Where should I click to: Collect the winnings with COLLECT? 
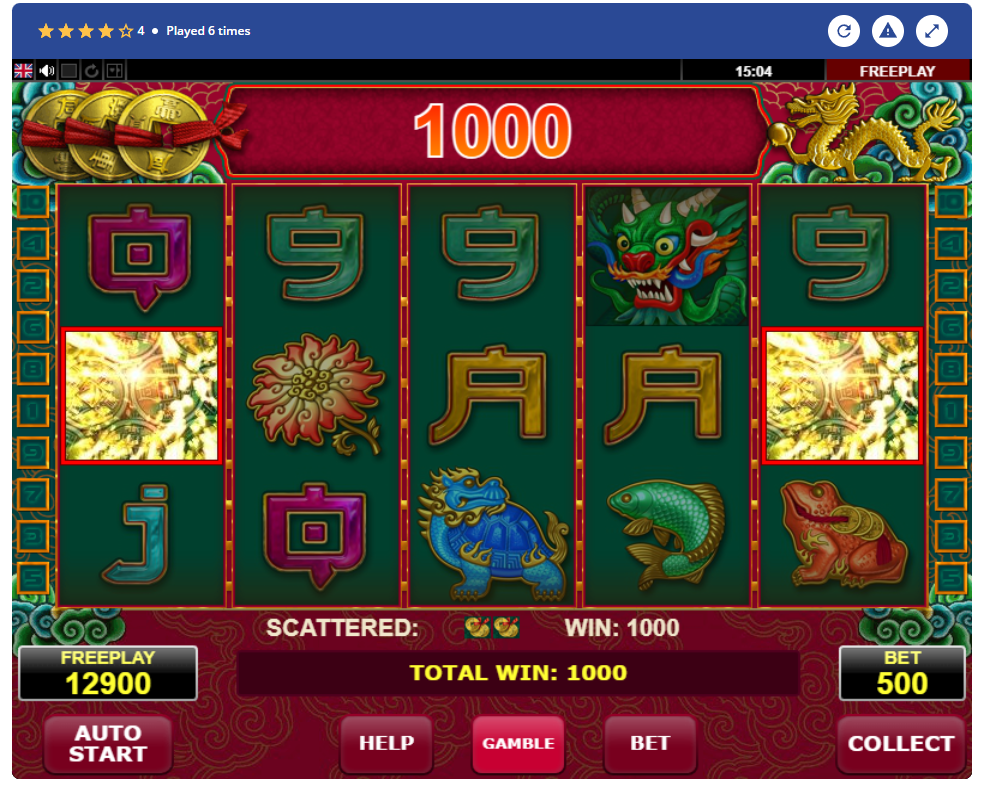(901, 744)
